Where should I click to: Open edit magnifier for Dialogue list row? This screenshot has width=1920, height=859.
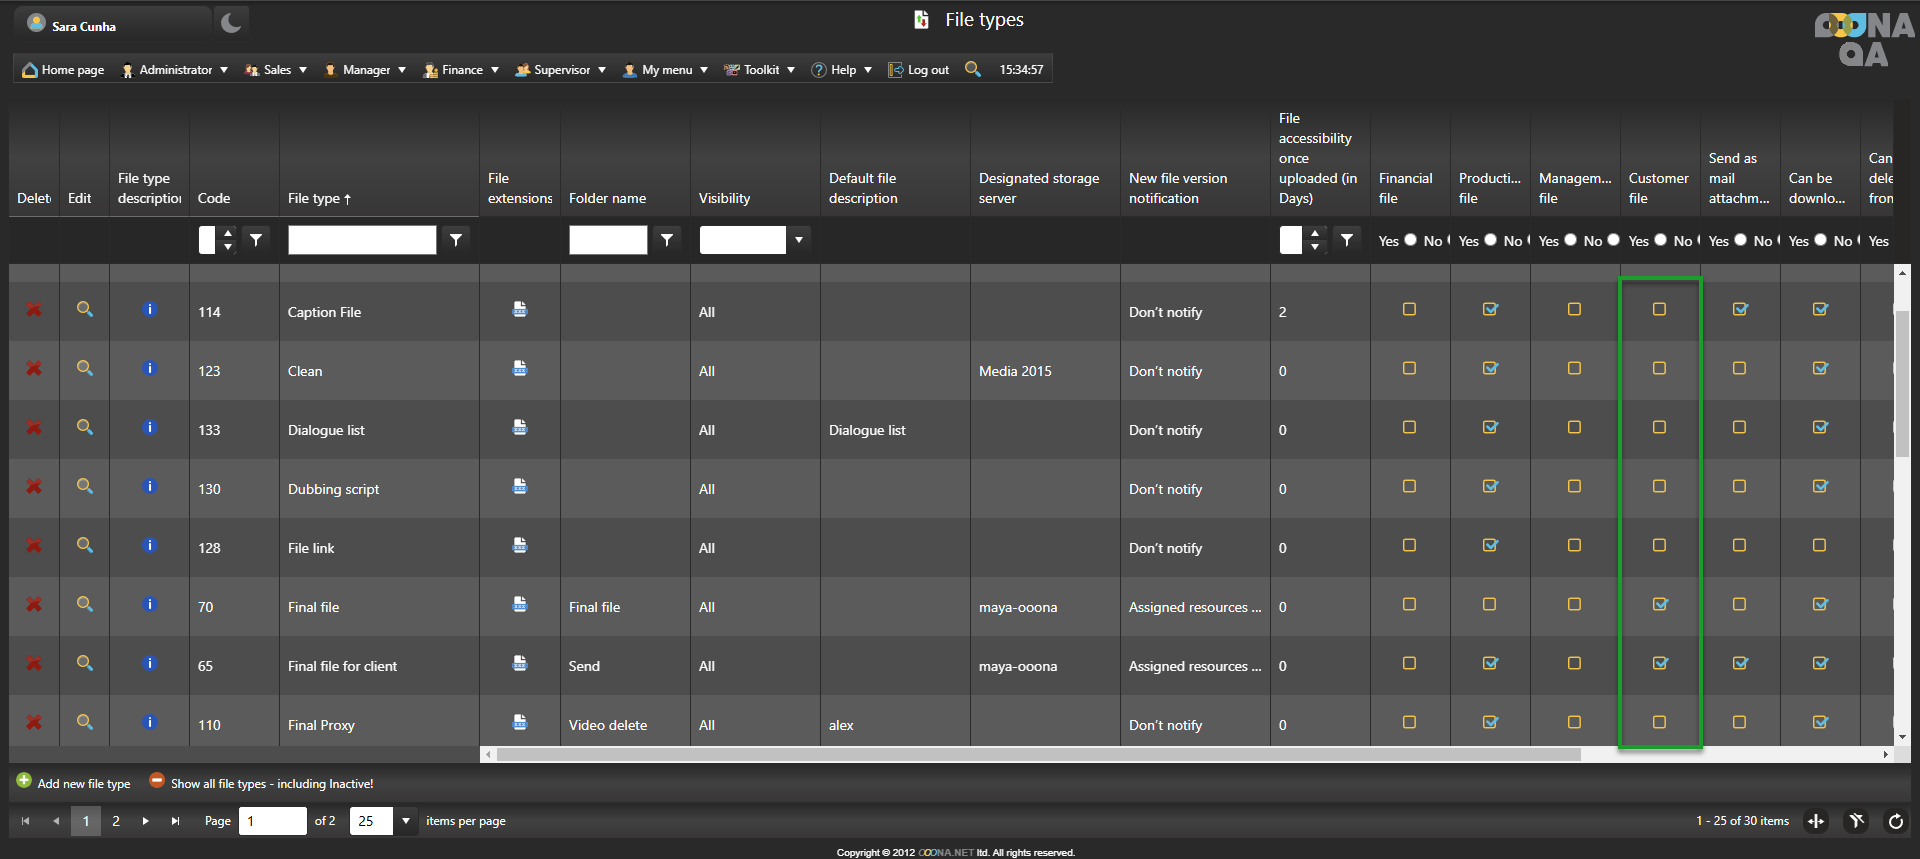click(85, 428)
